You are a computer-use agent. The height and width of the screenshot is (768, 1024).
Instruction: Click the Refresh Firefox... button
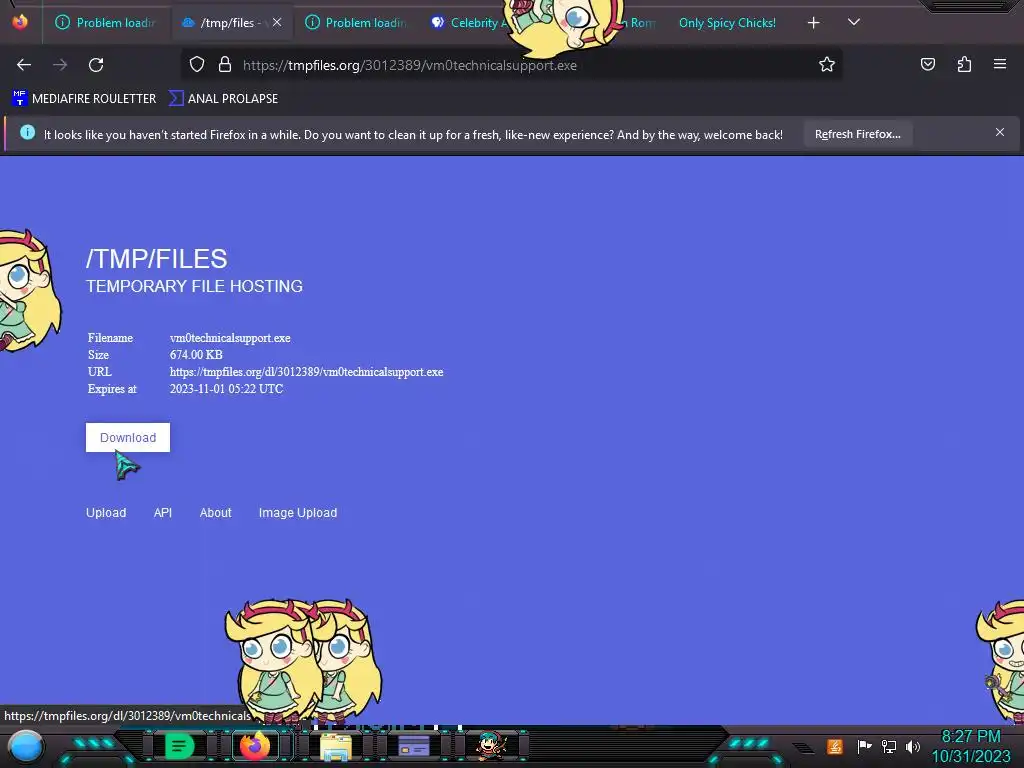[857, 134]
